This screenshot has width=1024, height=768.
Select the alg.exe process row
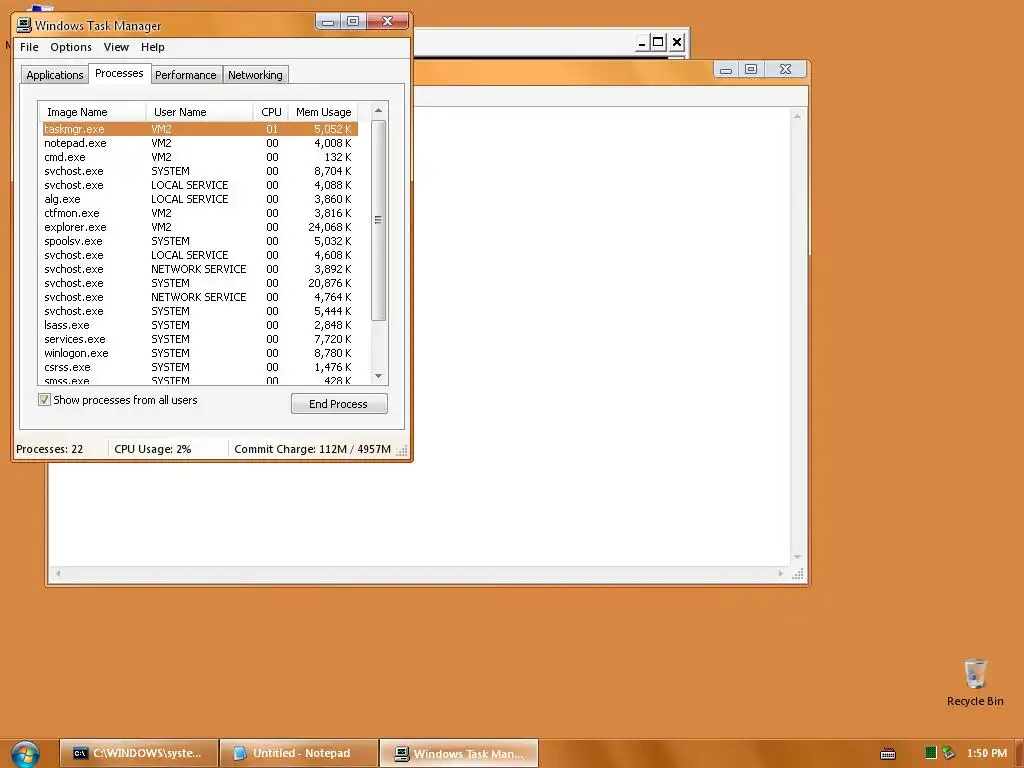(x=200, y=199)
